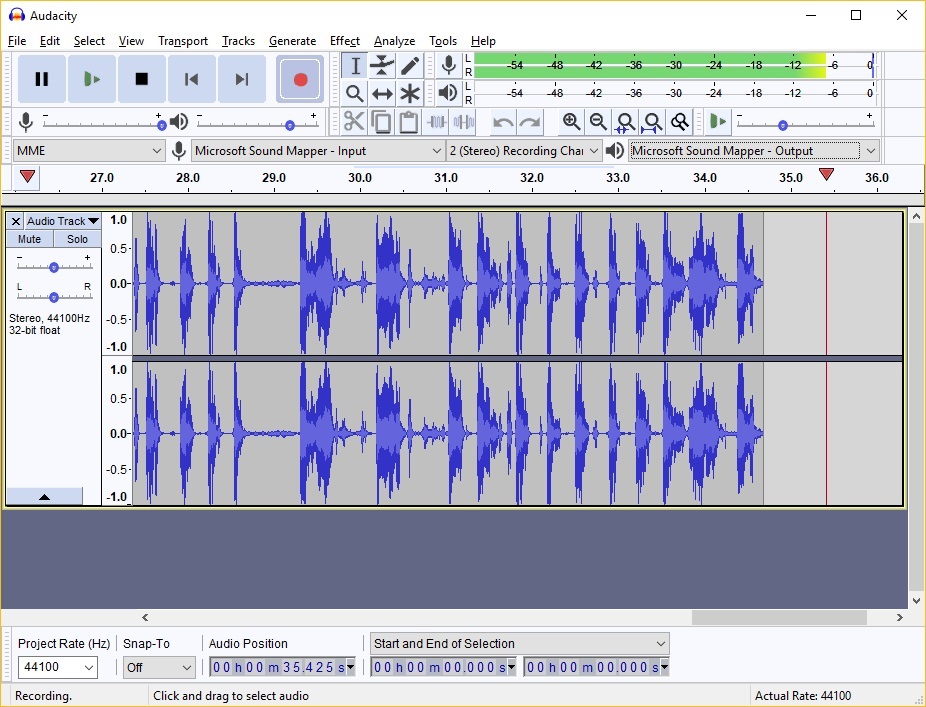
Task: Mute the Audio Track
Action: pos(30,239)
